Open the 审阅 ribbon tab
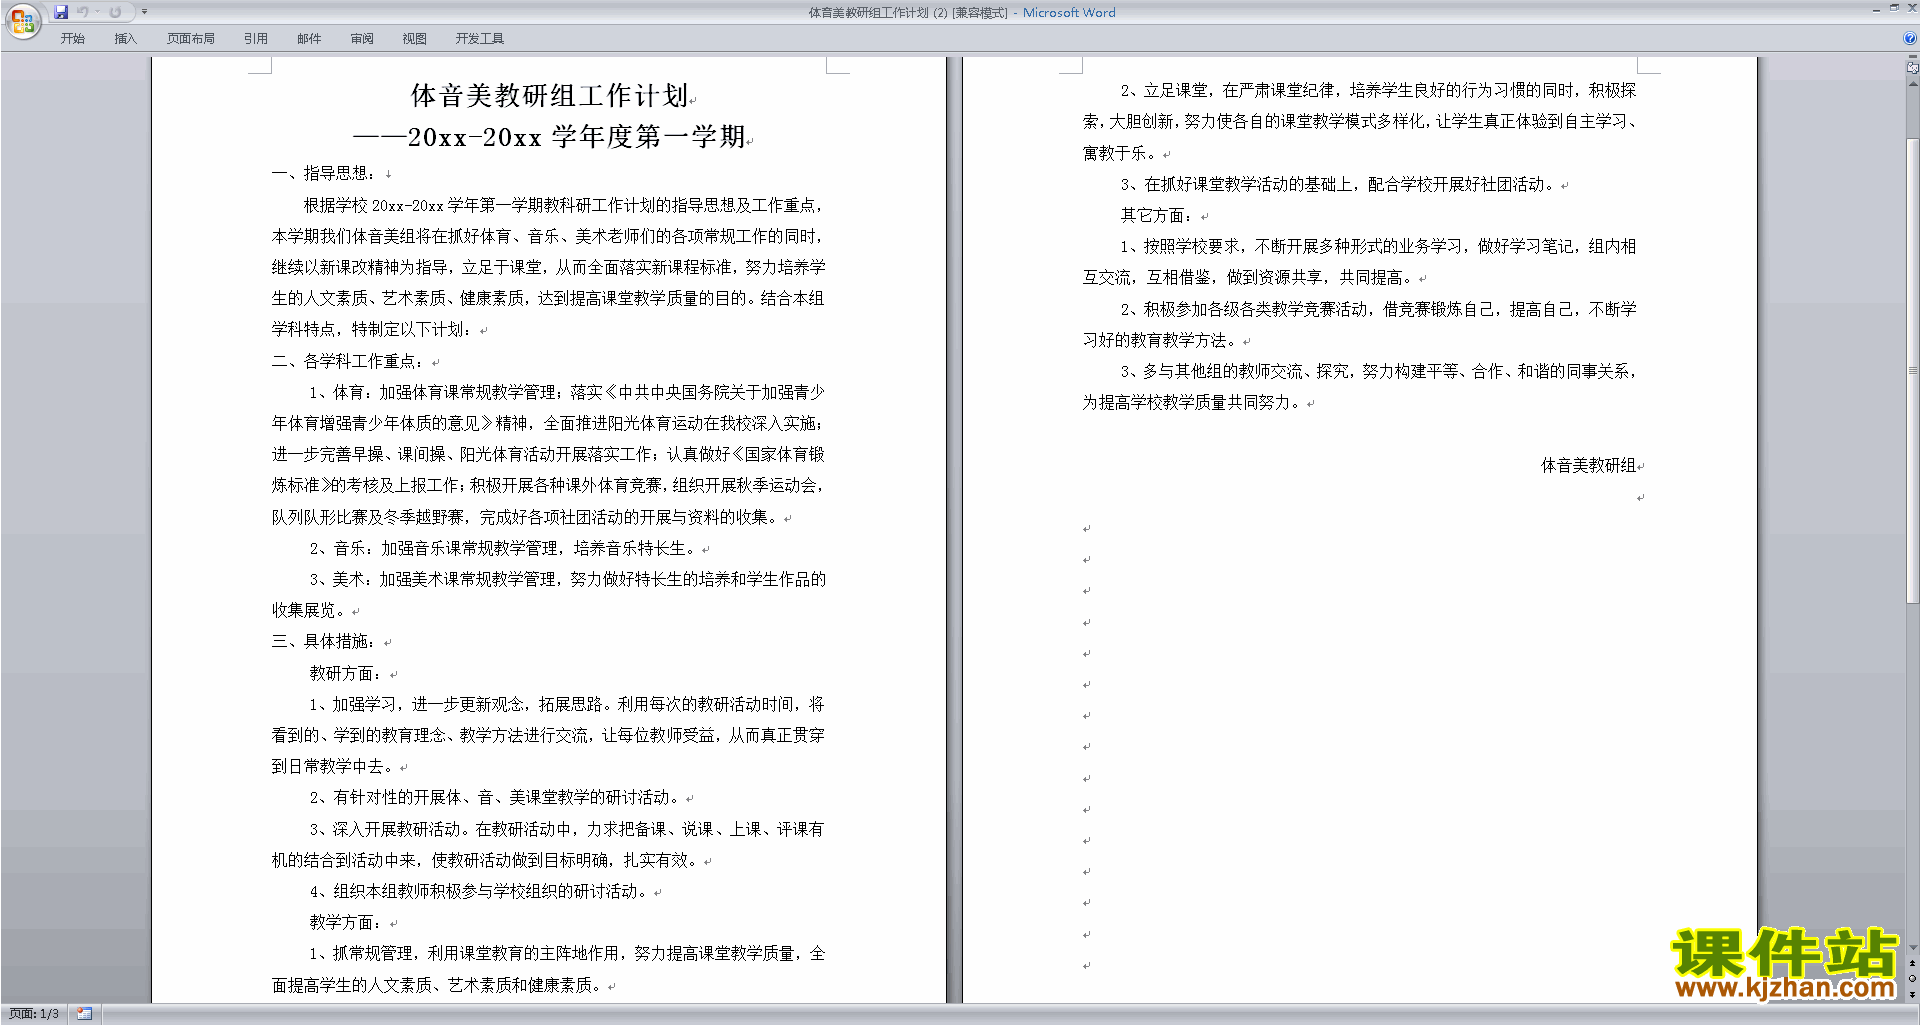 coord(362,39)
